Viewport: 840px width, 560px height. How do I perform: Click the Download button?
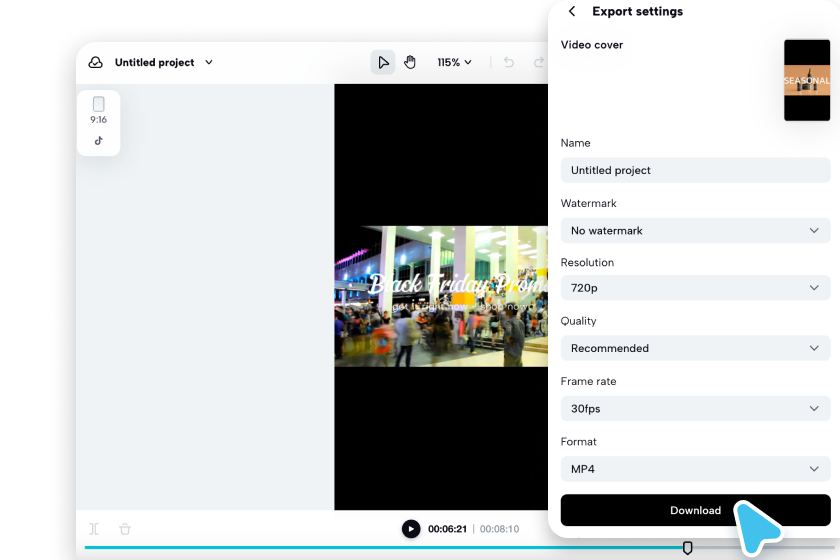point(695,510)
